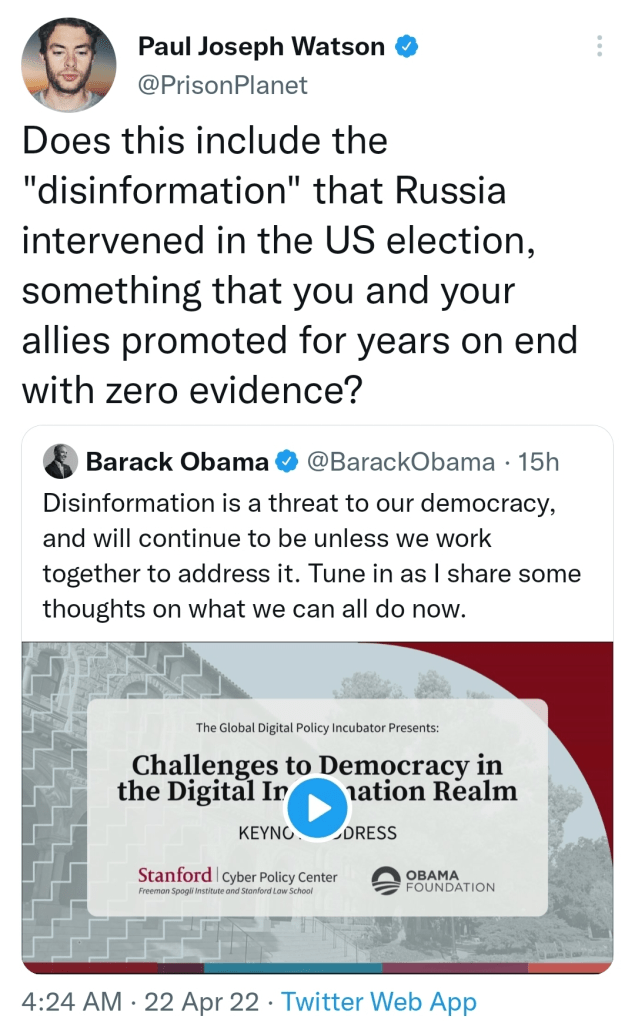Click Barack Obama's small avatar in quoted tweet
635x1023 pixels.
(x=61, y=461)
